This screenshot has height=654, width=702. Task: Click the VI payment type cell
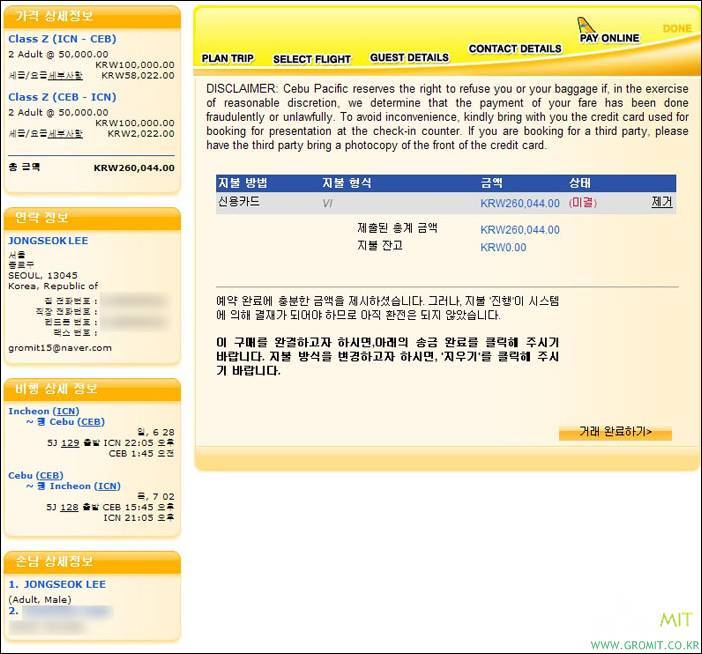pos(327,204)
